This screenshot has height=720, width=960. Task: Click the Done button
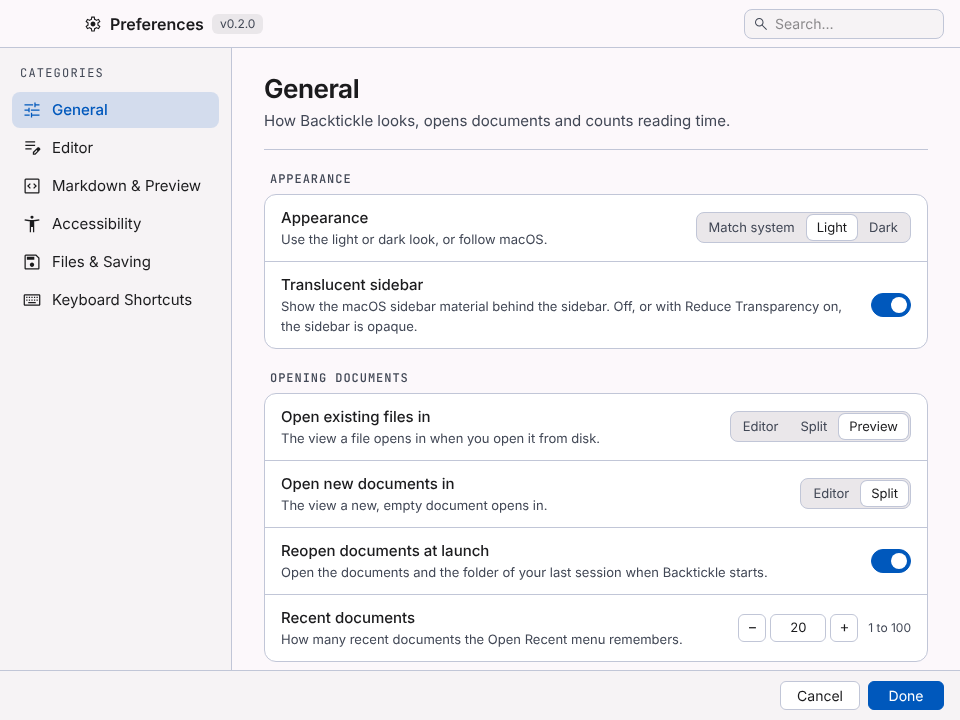[x=906, y=696]
